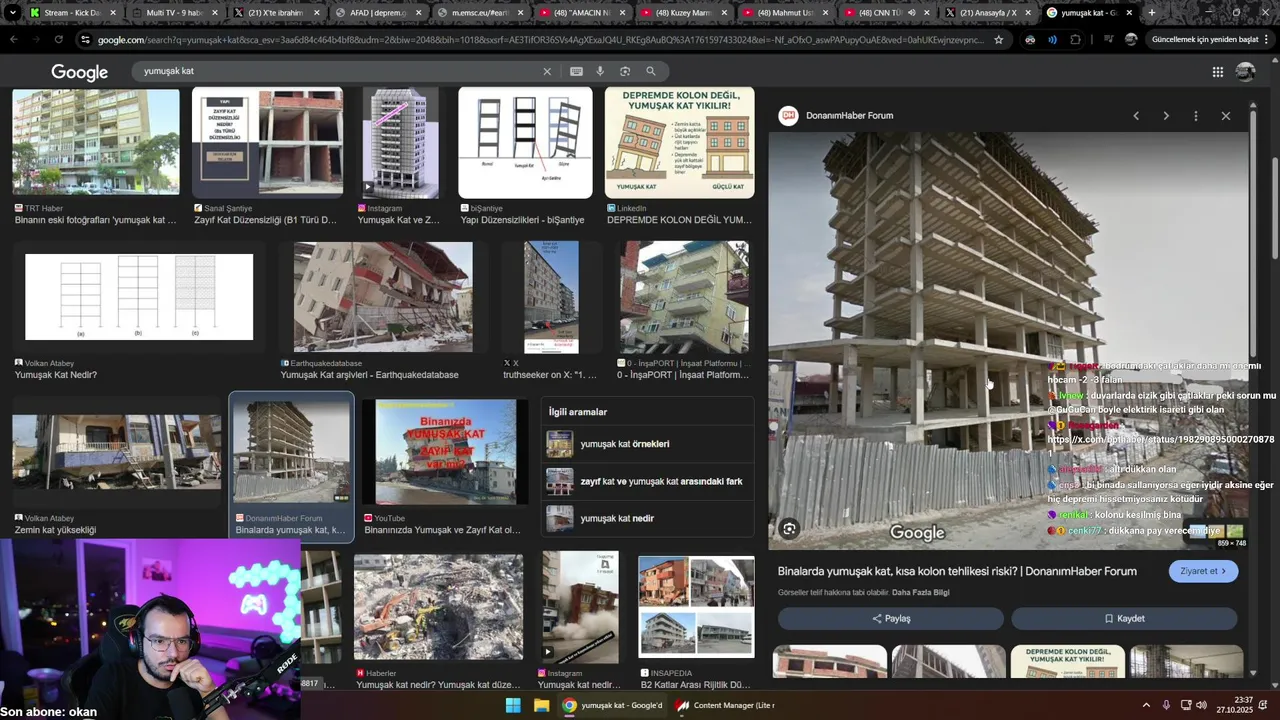Open File Explorer from the taskbar
Screen dimensions: 1280x720
click(x=541, y=705)
